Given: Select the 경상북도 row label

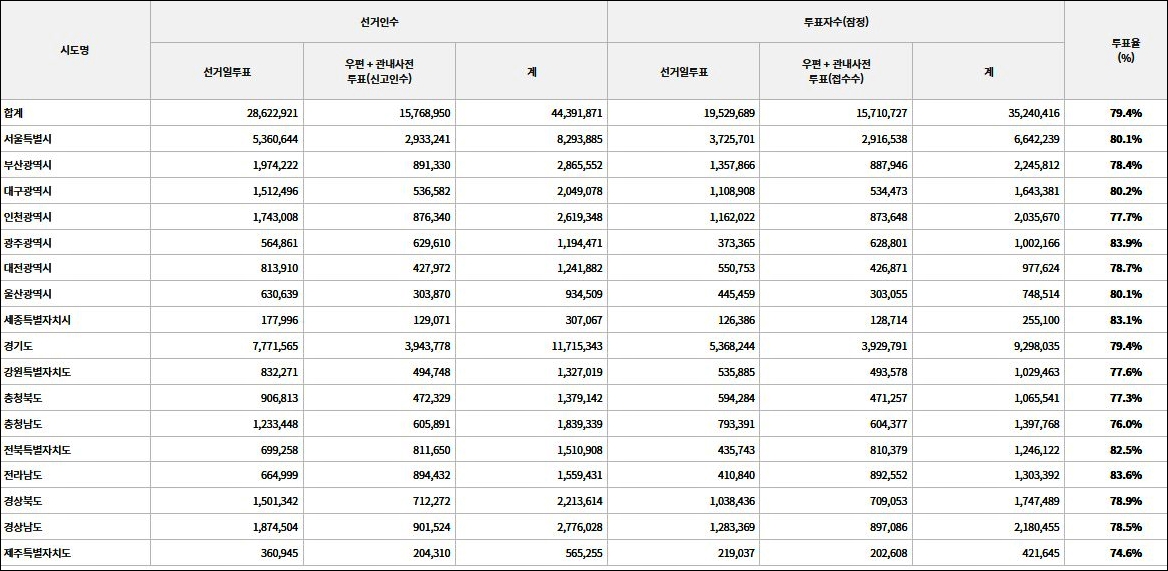Looking at the screenshot, I should 22,502.
